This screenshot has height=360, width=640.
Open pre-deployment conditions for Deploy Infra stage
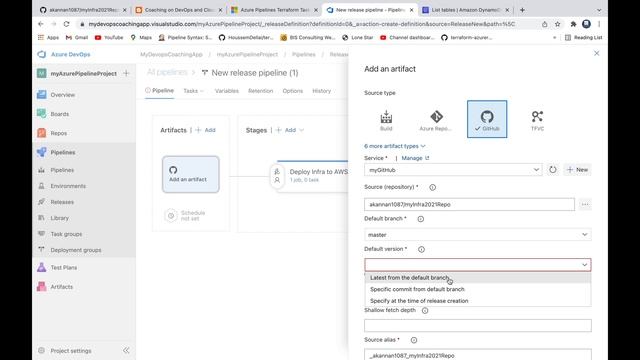coord(277,176)
